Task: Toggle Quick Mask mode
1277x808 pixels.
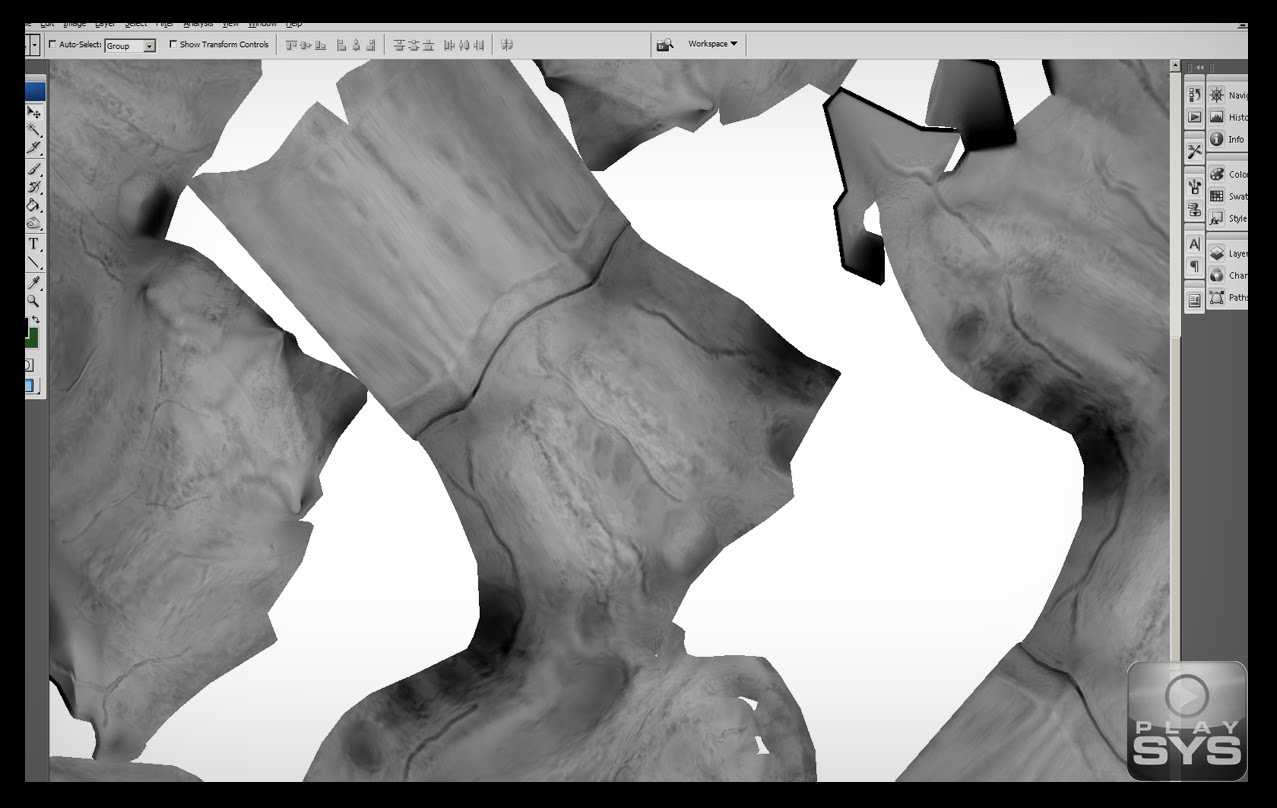Action: coord(29,365)
